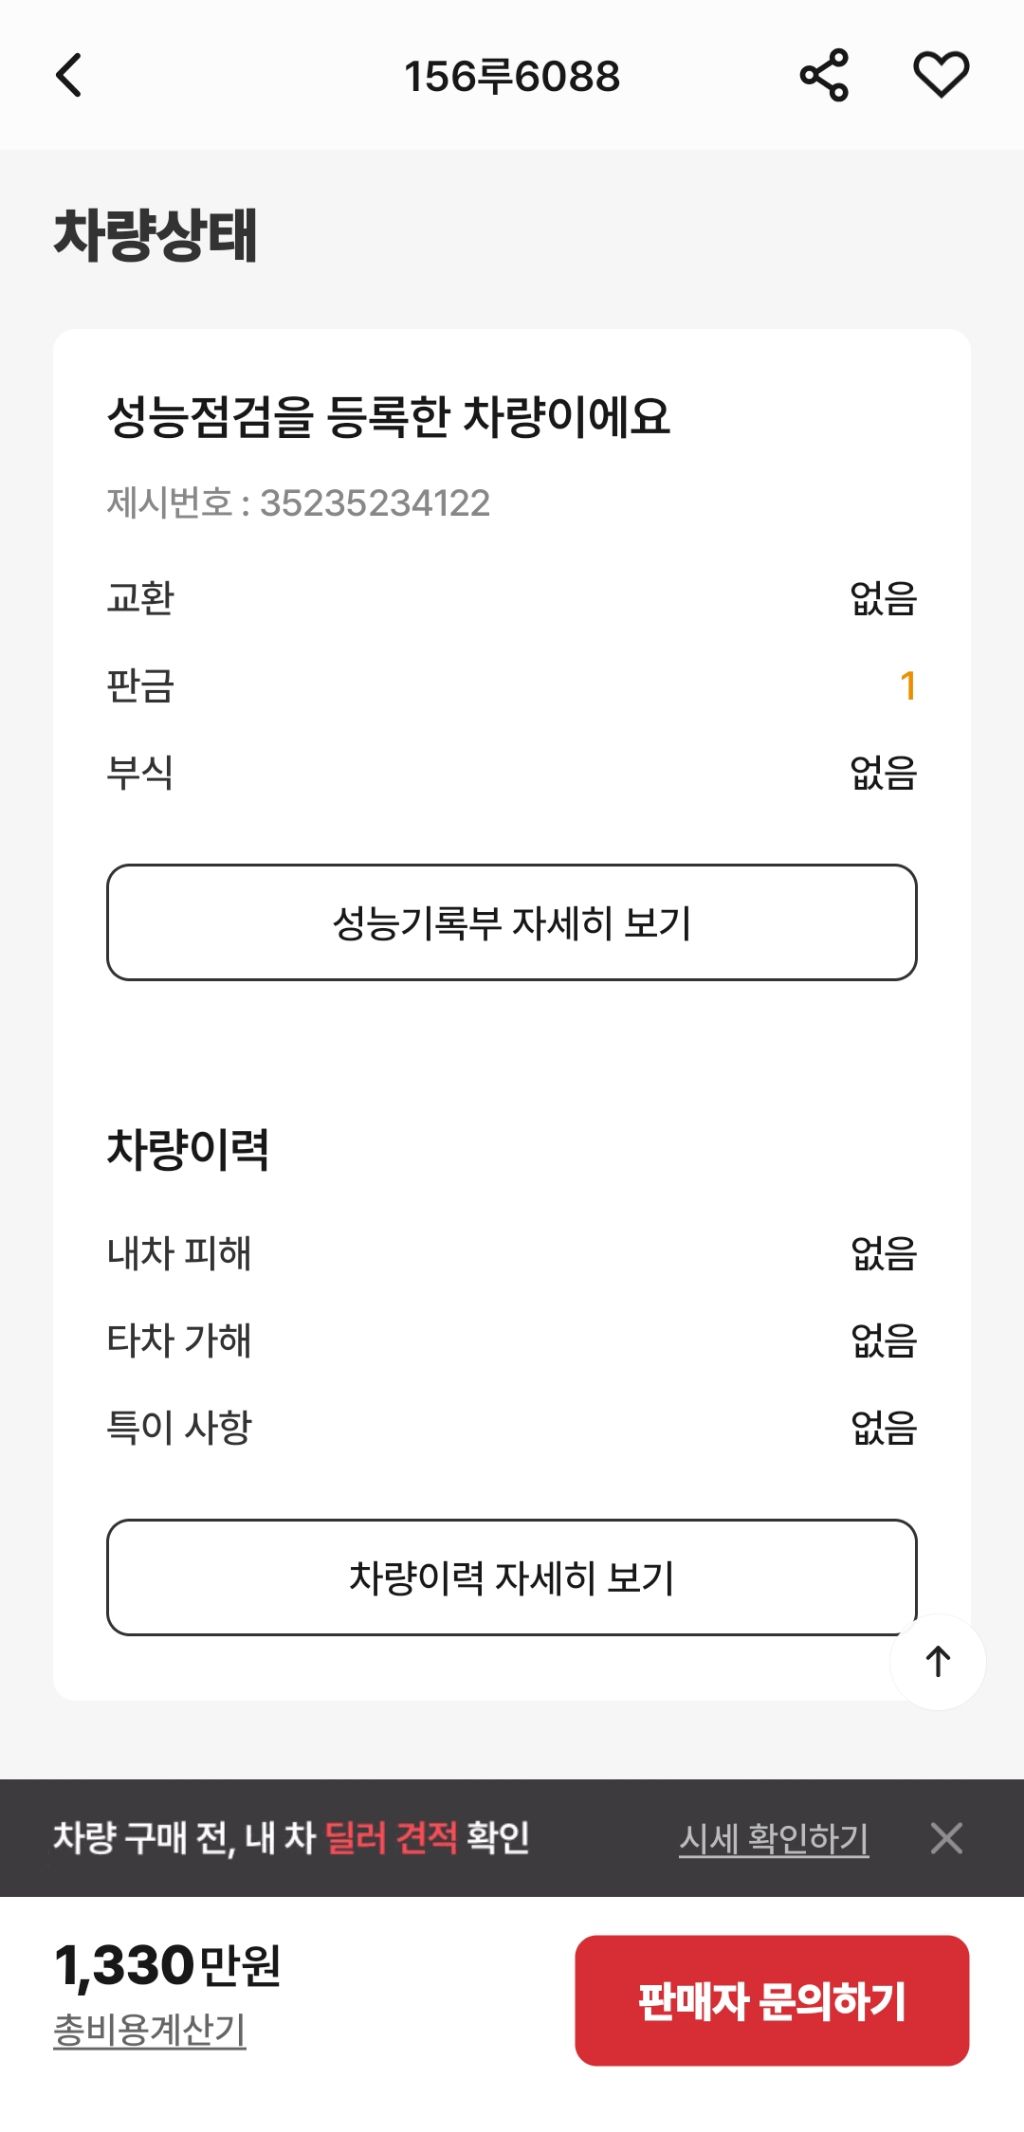Tap the 156루6088 page title
Screen dimensions: 1024x2132
point(511,76)
